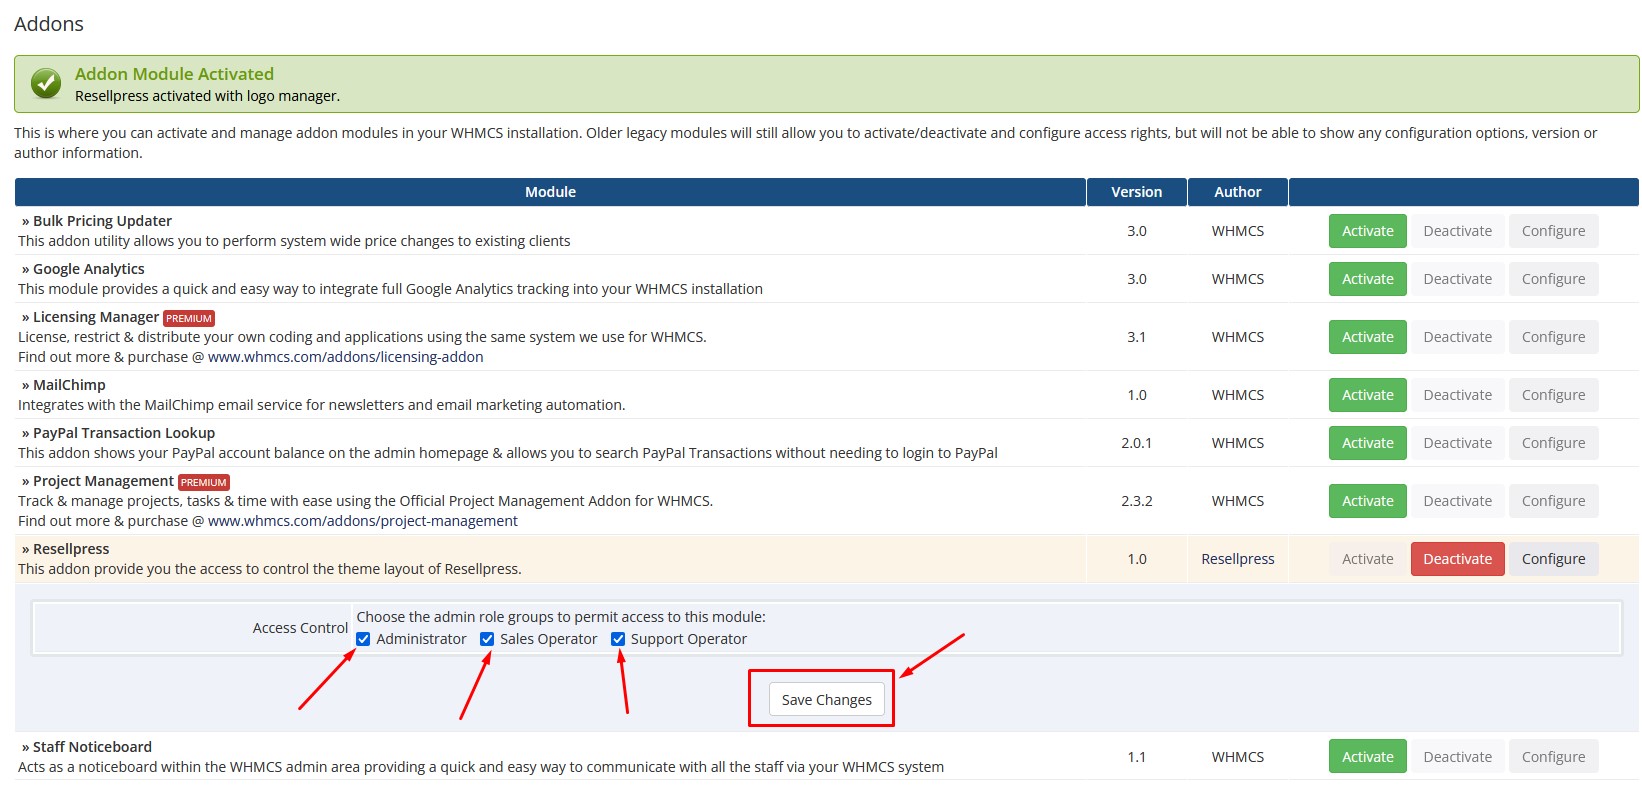The height and width of the screenshot is (810, 1642).
Task: Disable Support Operator access checkbox
Action: 618,639
